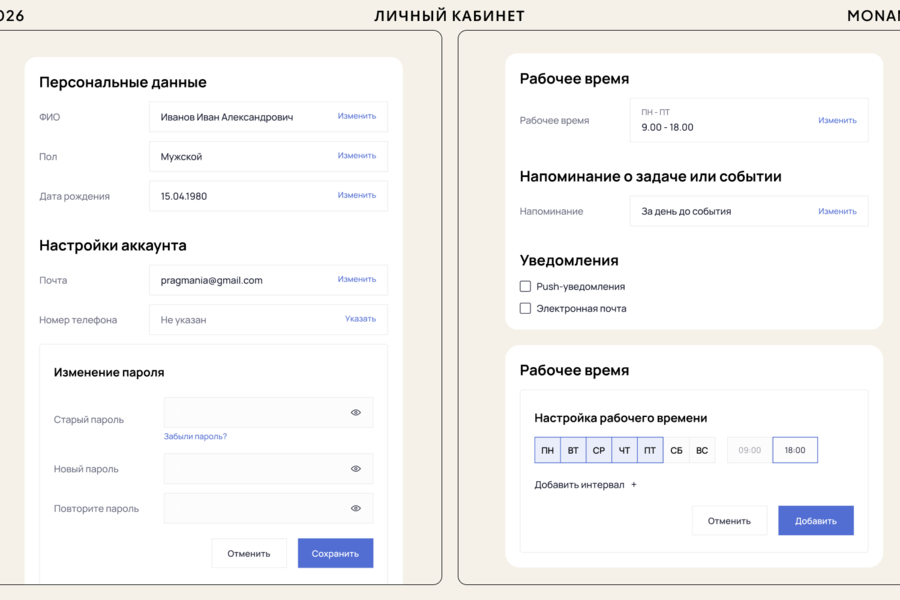Click Изменить for the Напоминание setting
Viewport: 900px width, 600px height.
[x=837, y=211]
